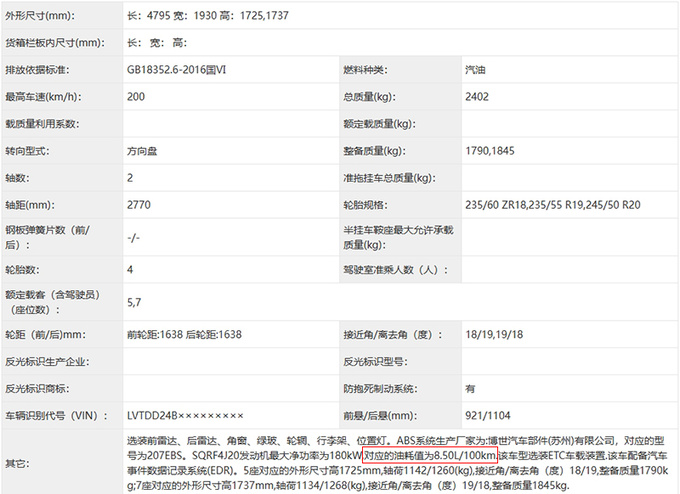The height and width of the screenshot is (494, 680).
Task: Click the leaf spring value -/-
Action: point(133,238)
